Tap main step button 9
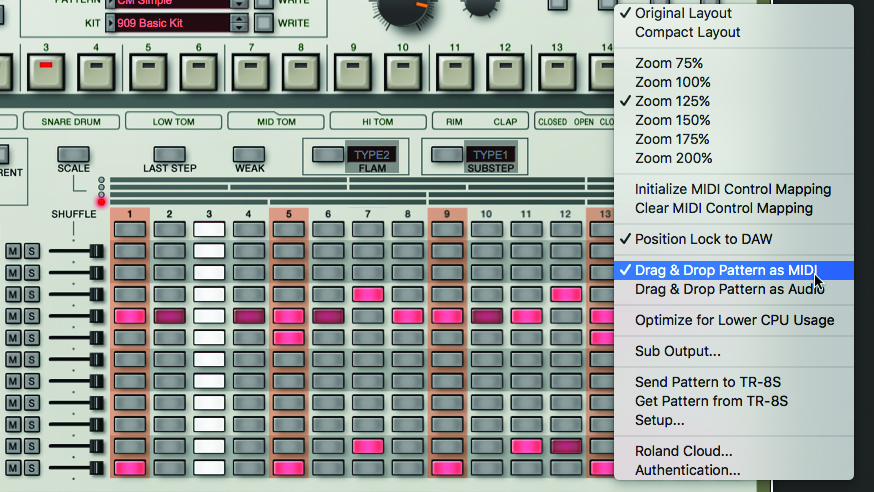The image size is (874, 492). (353, 71)
